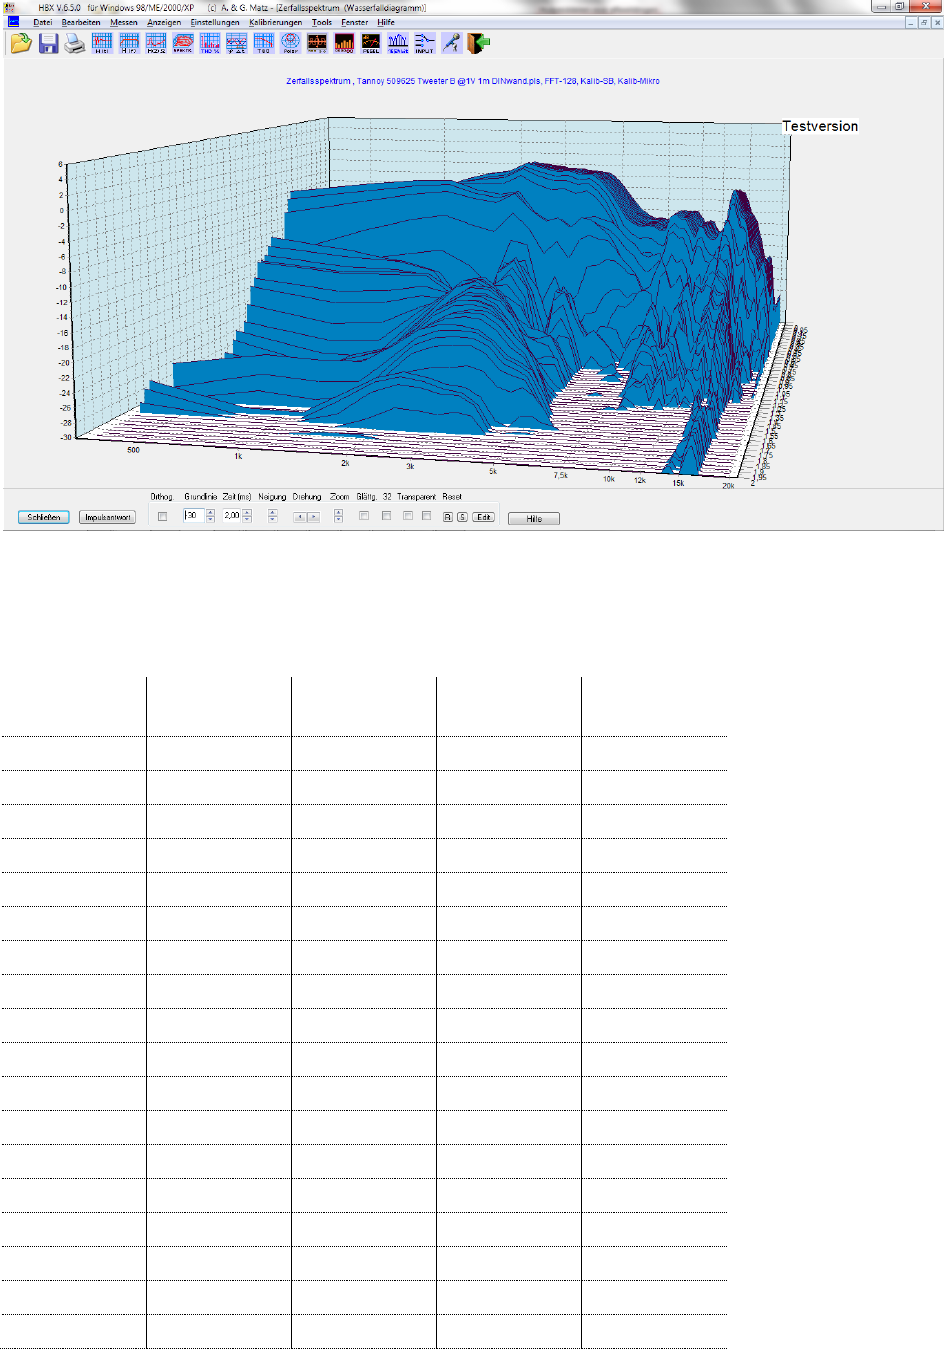This screenshot has height=1349, width=944.
Task: Click the microphone icon in toolbar
Action: [x=452, y=43]
